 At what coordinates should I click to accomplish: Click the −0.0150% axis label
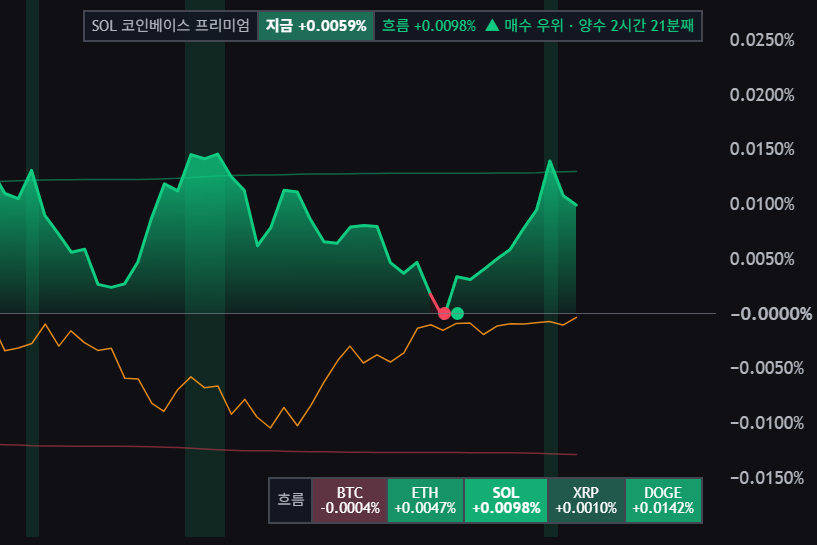click(767, 478)
